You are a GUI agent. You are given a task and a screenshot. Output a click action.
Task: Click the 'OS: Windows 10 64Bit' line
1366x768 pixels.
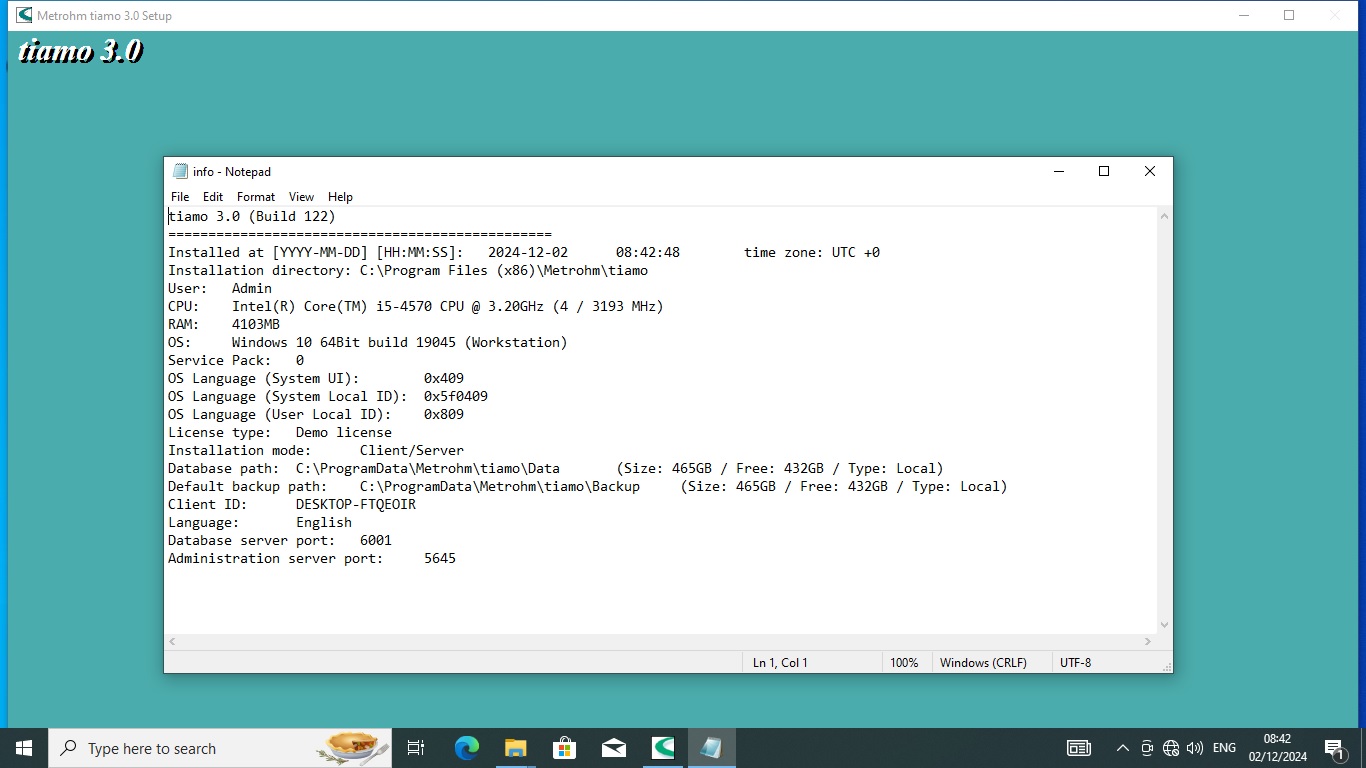368,342
